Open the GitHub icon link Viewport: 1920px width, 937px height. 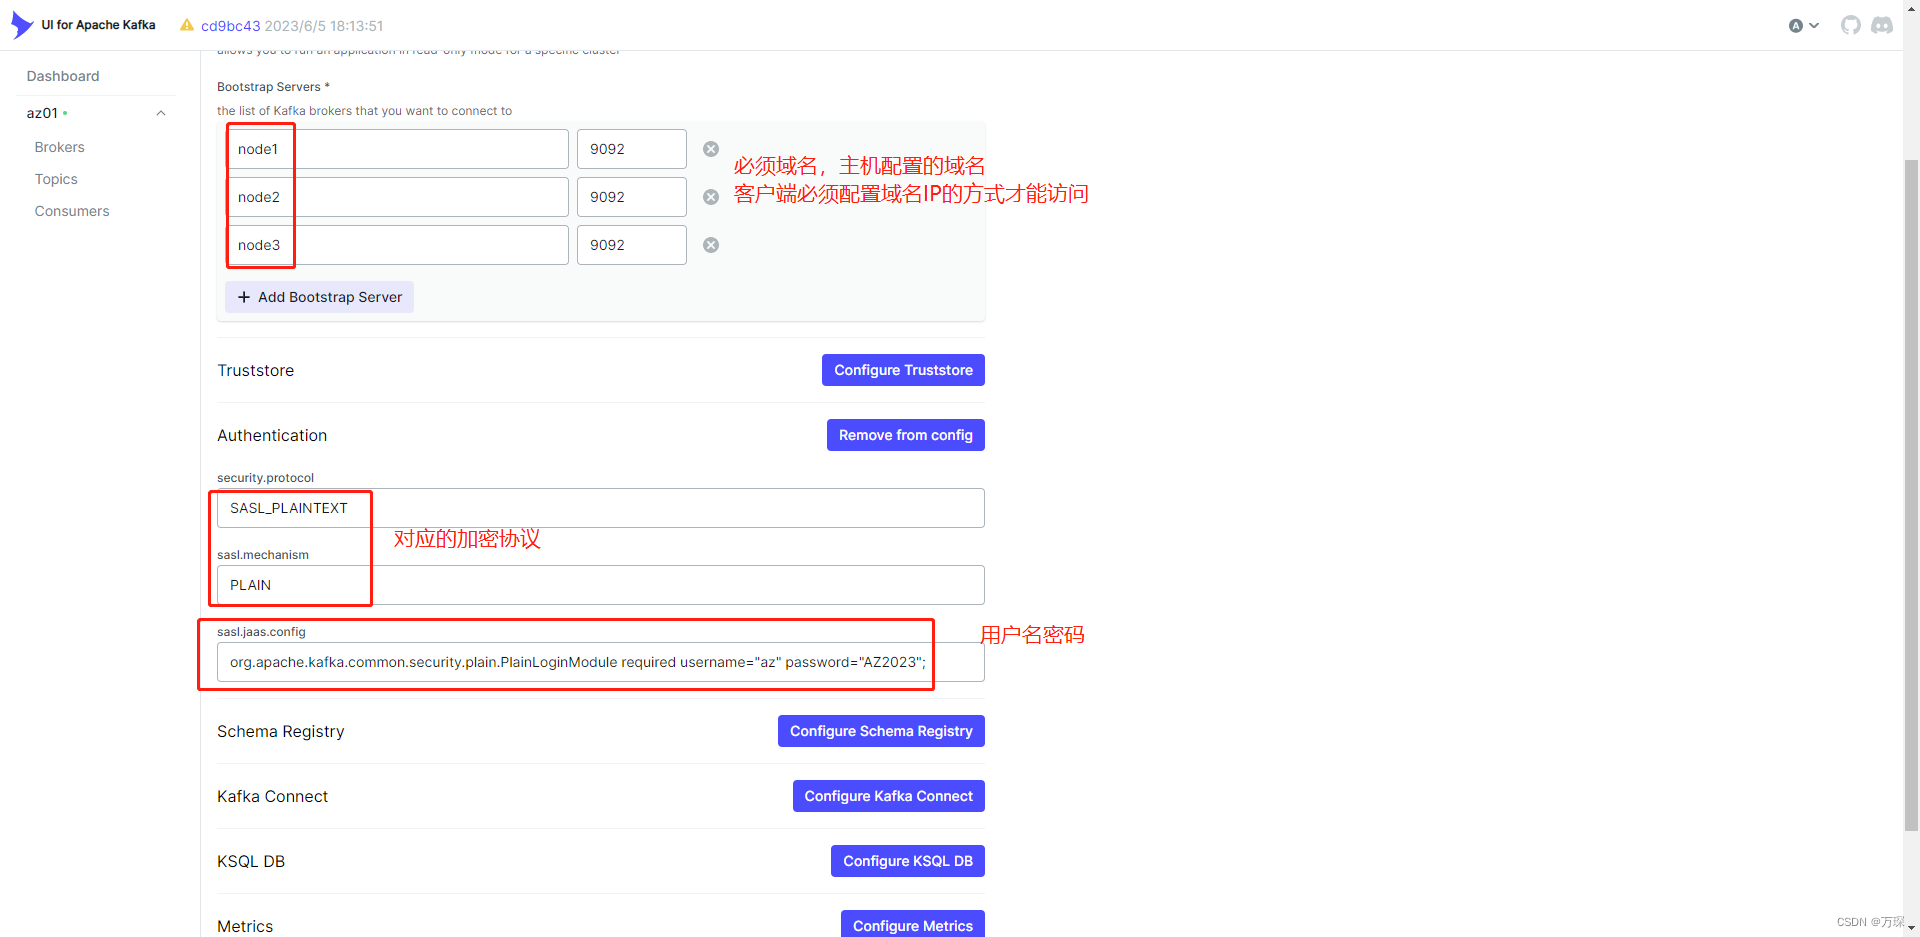coord(1851,26)
